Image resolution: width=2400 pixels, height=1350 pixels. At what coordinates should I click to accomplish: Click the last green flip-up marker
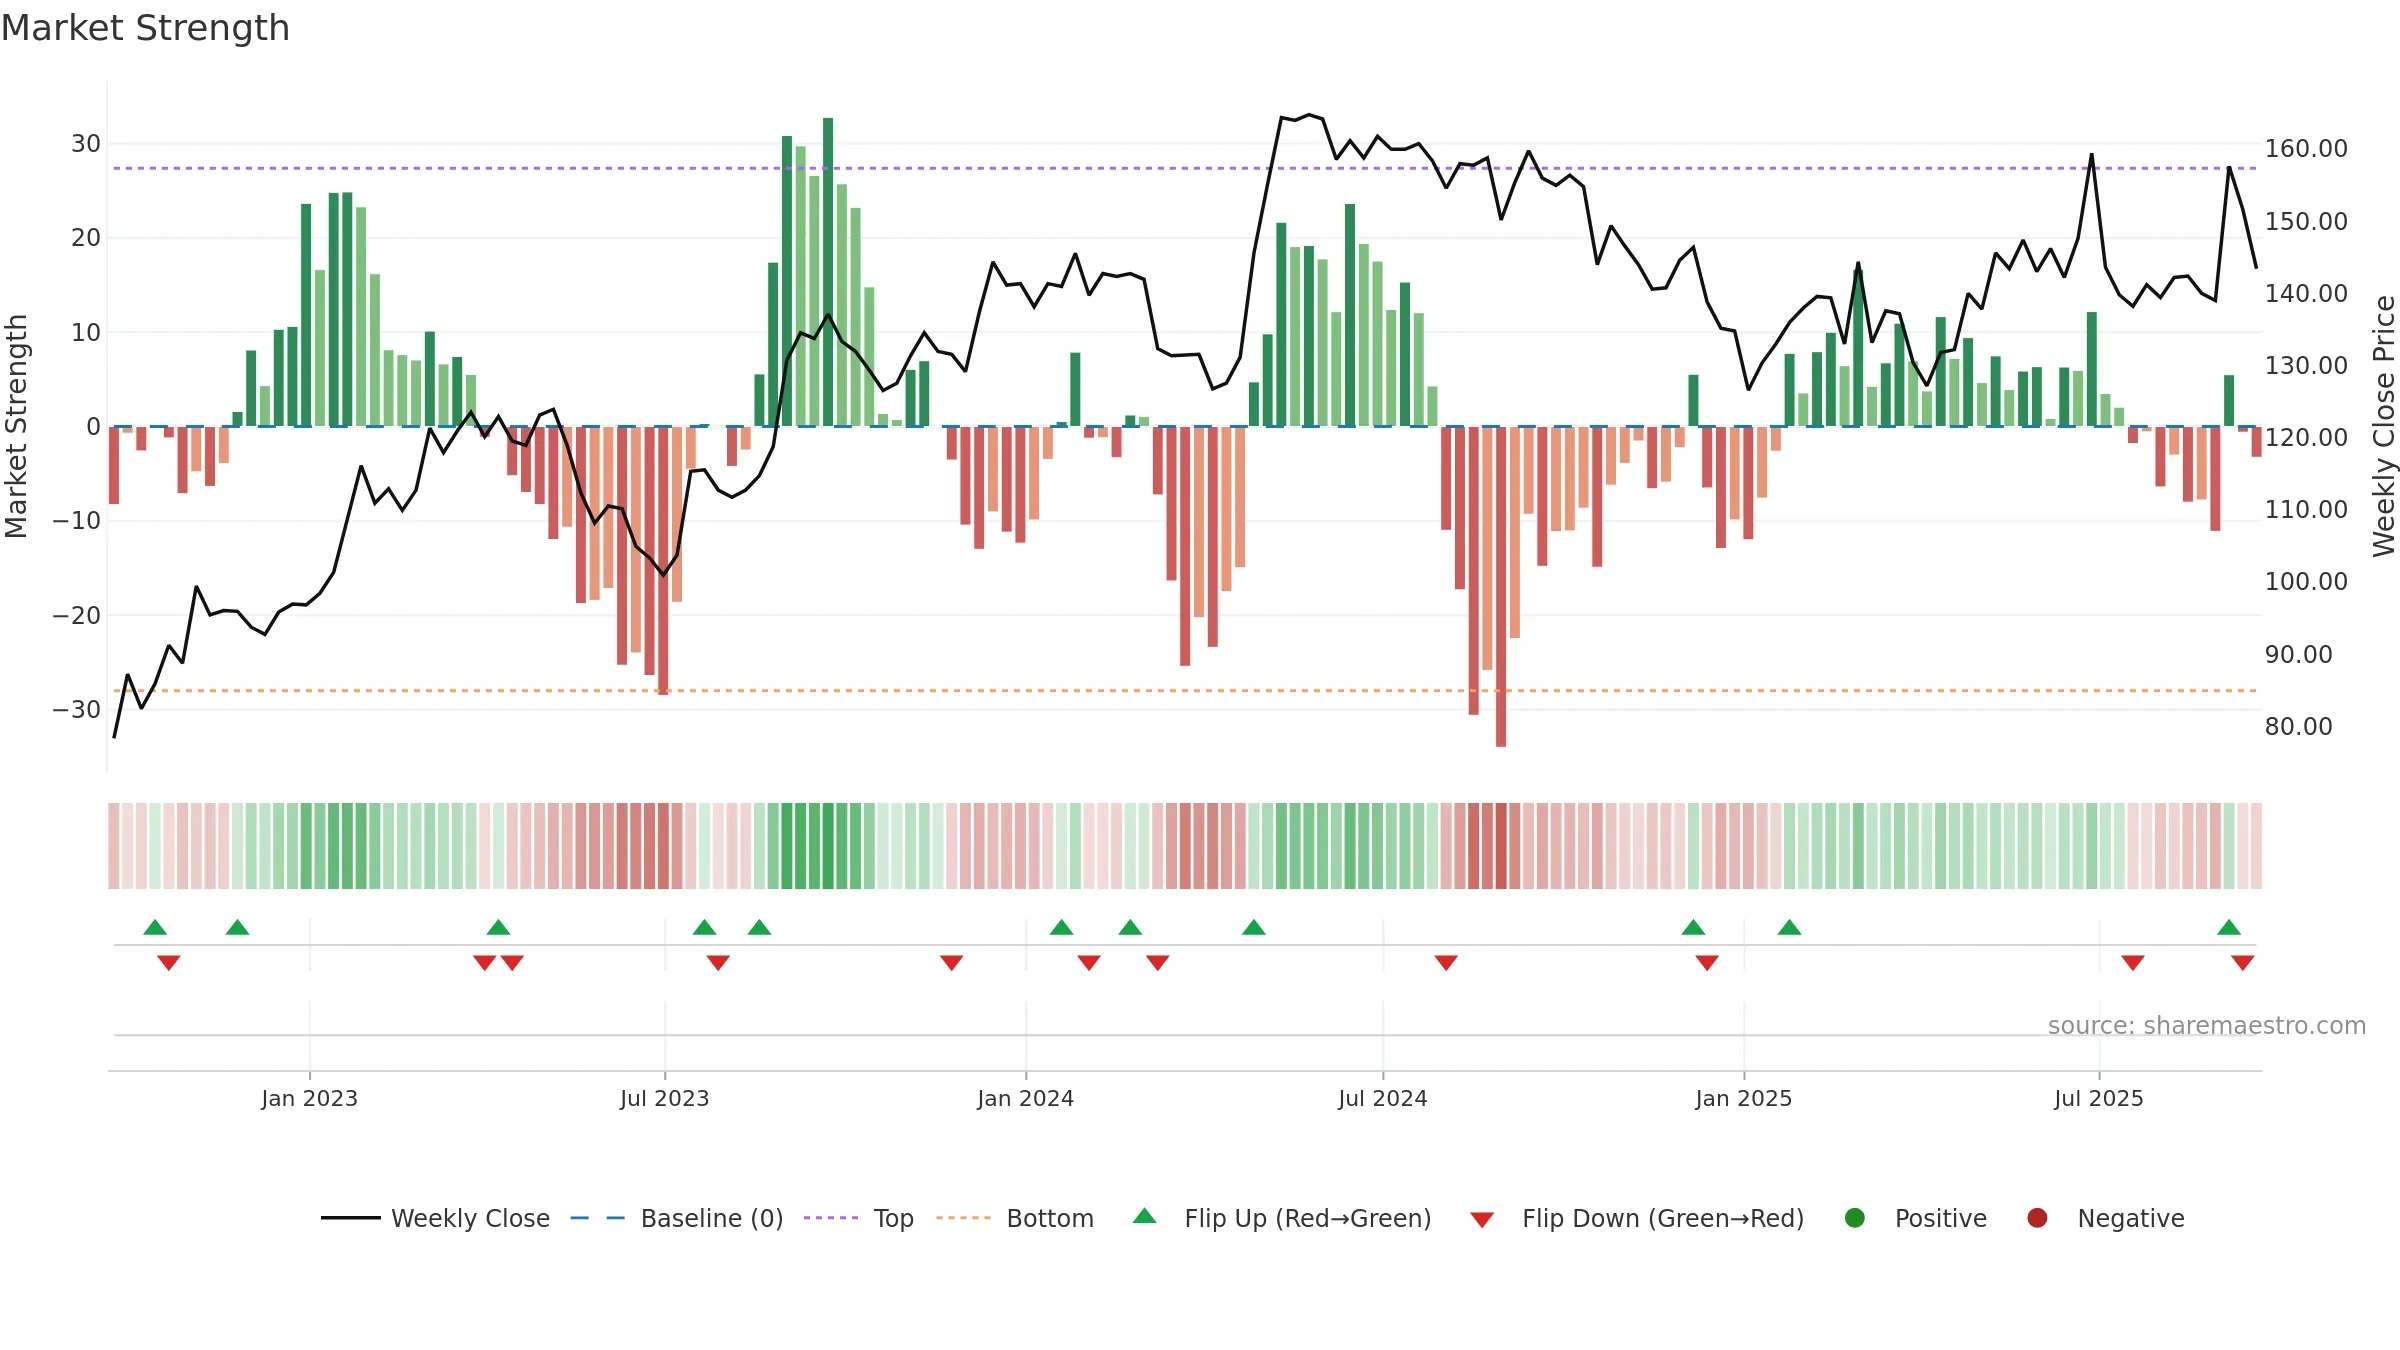(2228, 927)
